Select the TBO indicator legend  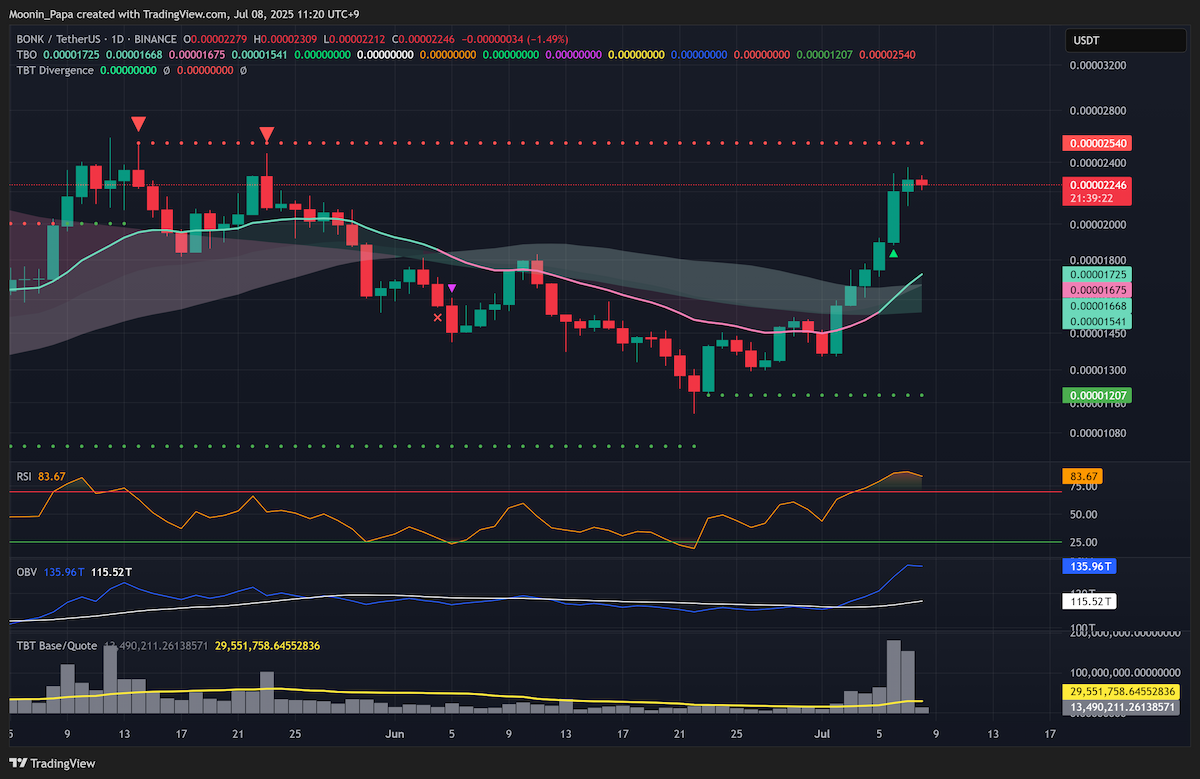tap(27, 55)
